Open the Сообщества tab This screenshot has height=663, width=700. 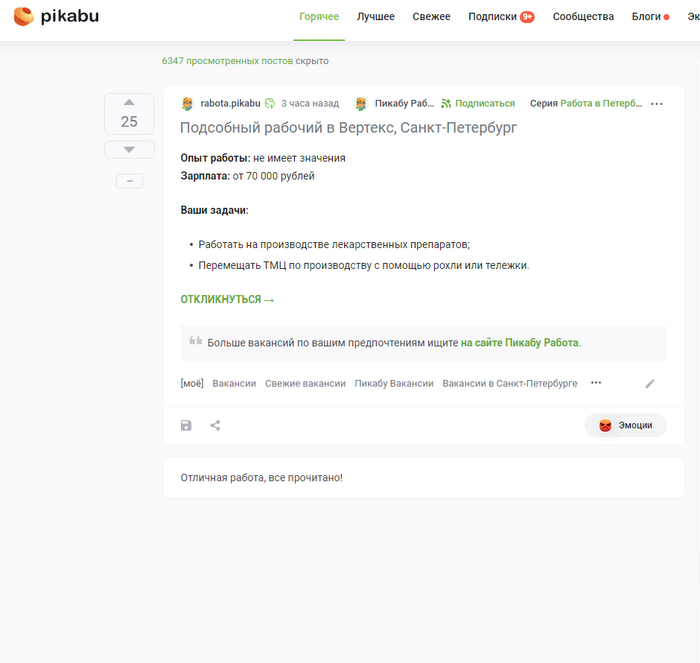[583, 17]
